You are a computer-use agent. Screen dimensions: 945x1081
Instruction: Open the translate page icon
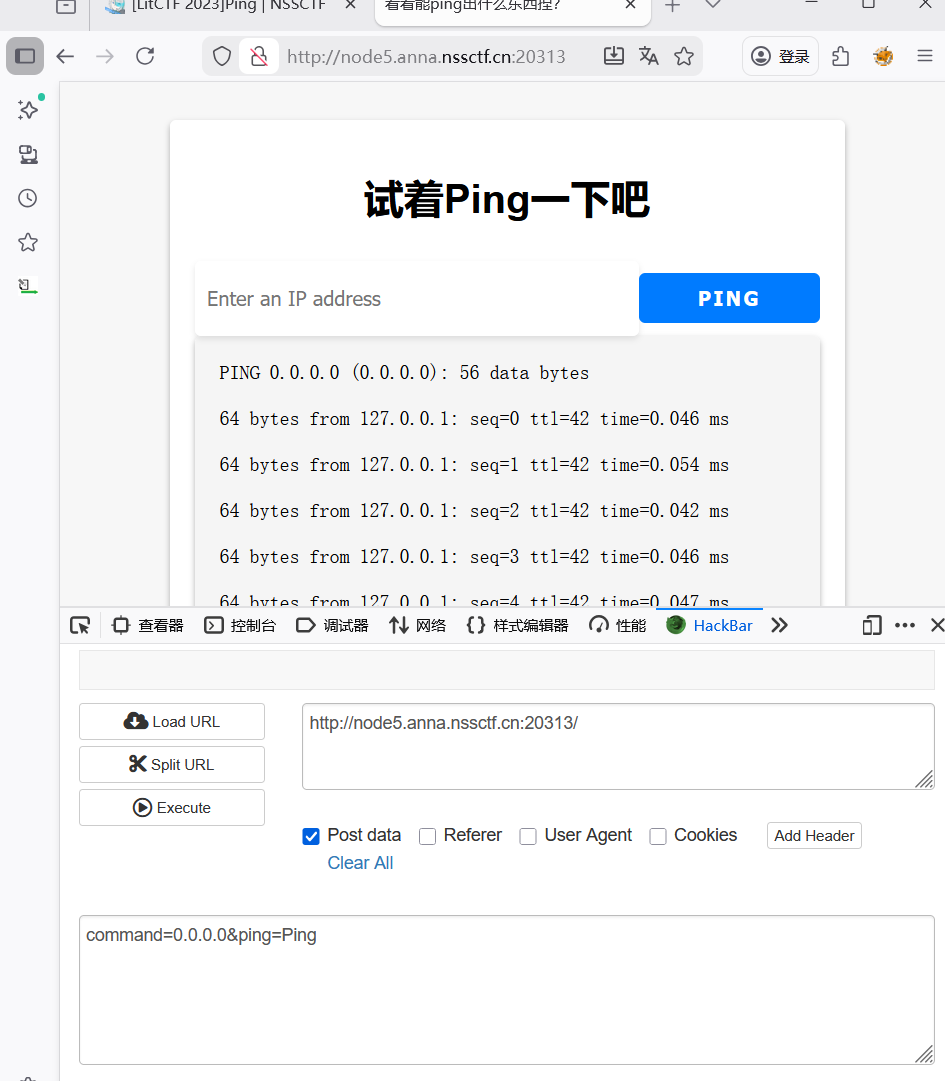click(x=649, y=56)
